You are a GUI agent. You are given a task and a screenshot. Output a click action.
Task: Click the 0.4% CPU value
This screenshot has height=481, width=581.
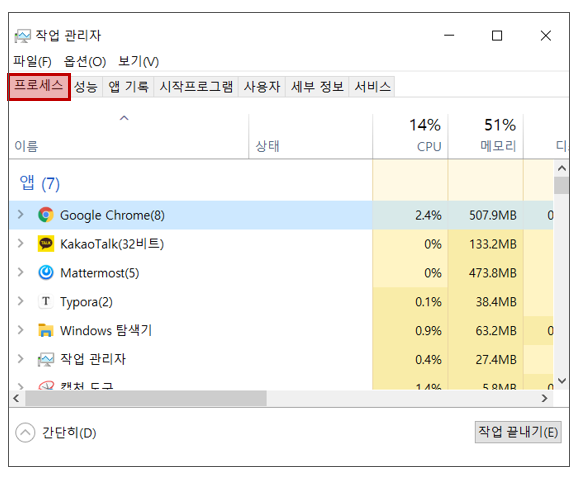pyautogui.click(x=428, y=359)
